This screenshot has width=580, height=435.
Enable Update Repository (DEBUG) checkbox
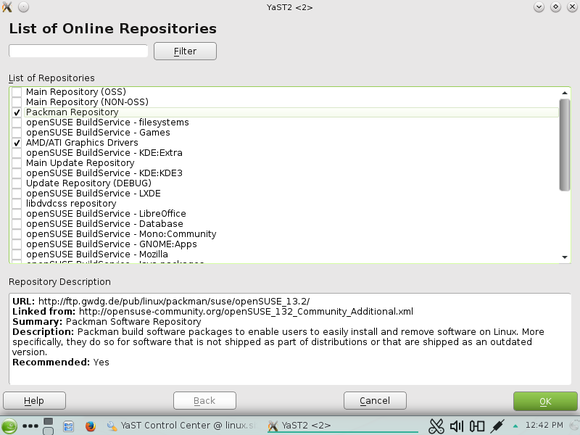[x=17, y=183]
